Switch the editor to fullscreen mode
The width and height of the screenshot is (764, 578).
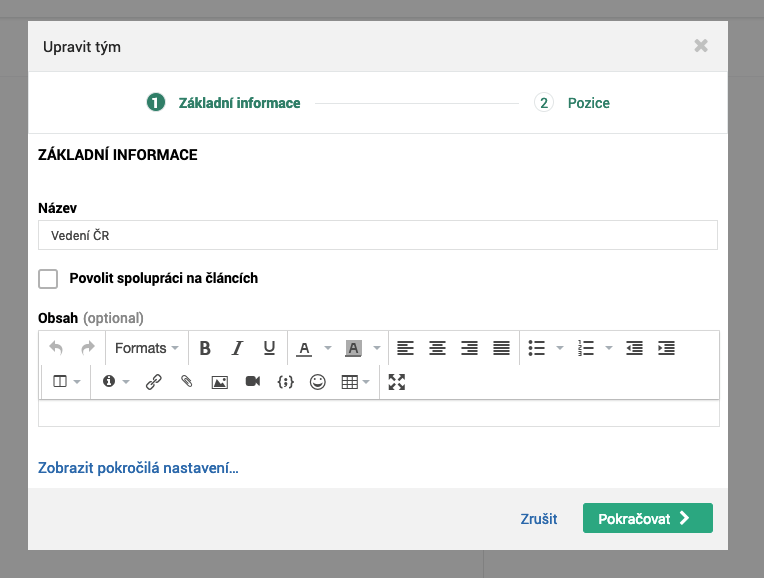tap(397, 382)
